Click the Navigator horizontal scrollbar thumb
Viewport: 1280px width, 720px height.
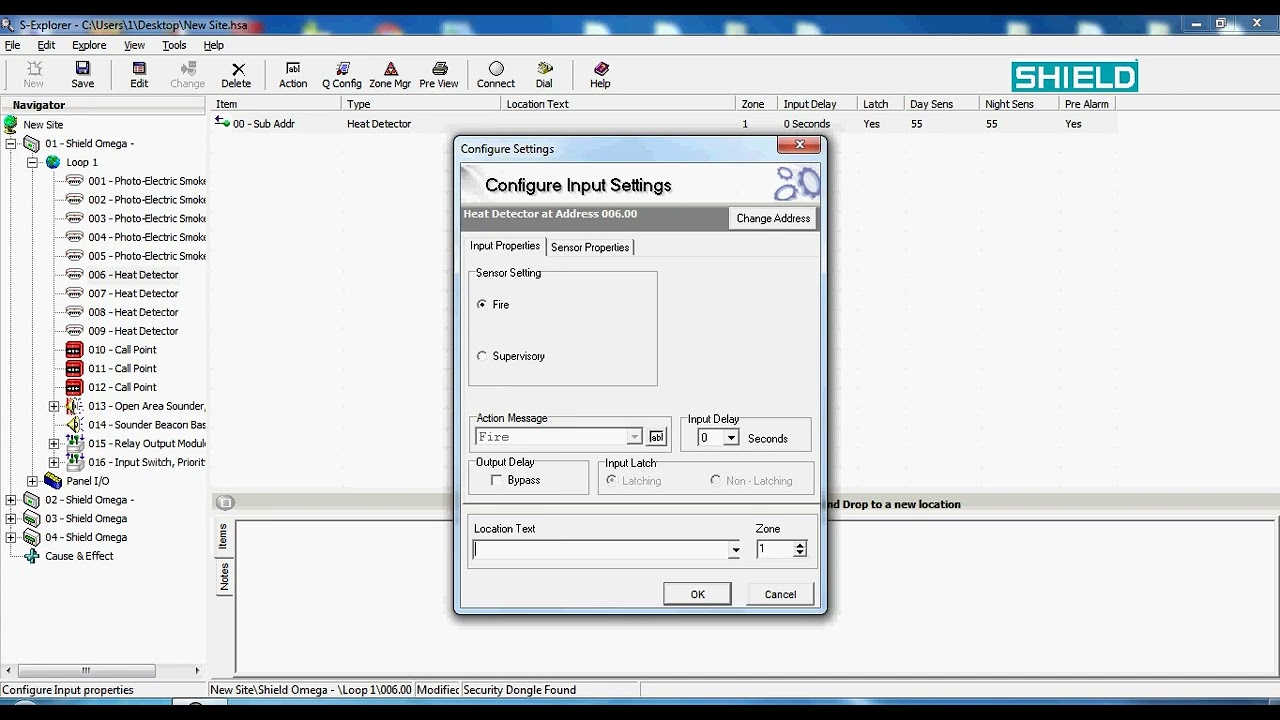(86, 671)
